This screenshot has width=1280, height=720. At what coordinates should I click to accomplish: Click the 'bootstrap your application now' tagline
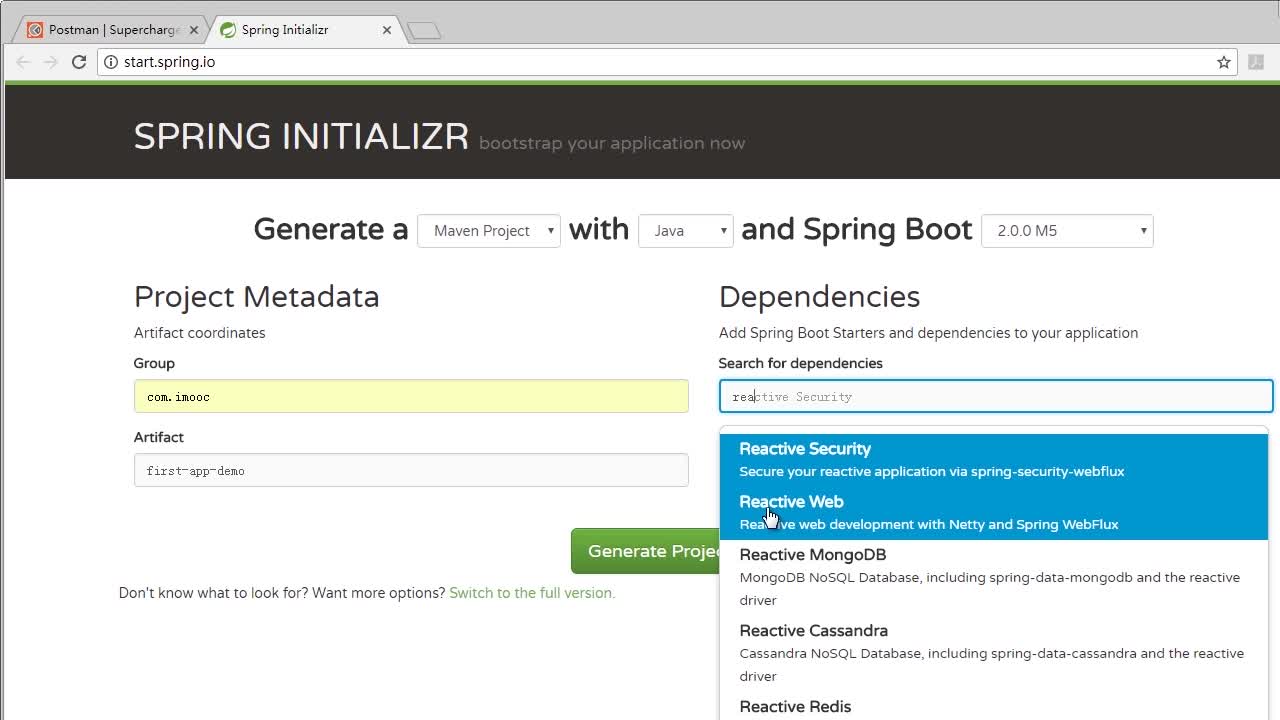click(x=612, y=143)
